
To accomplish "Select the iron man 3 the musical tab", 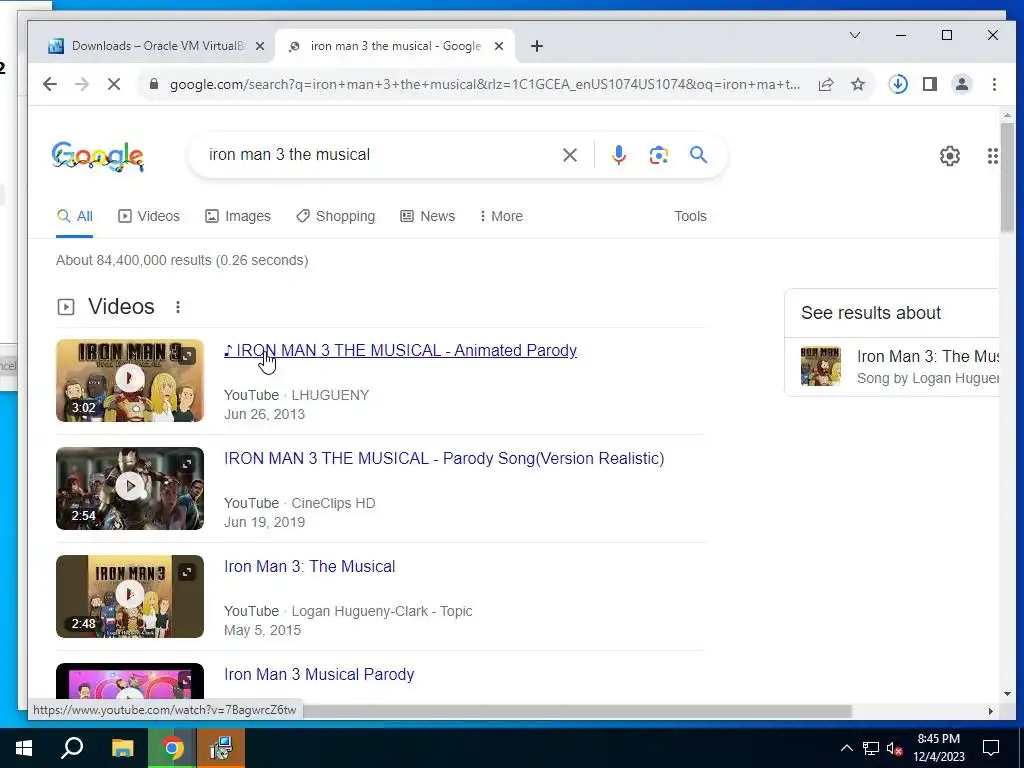I will point(395,46).
